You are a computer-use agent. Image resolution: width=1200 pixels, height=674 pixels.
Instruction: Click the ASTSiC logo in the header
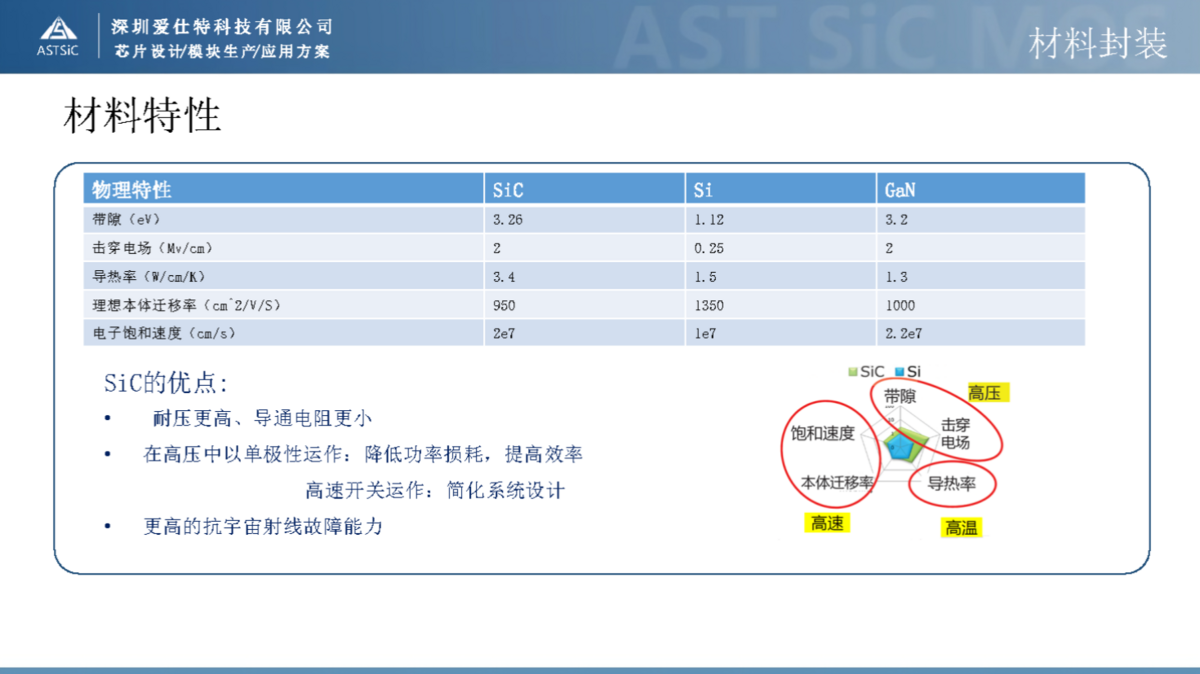point(57,36)
